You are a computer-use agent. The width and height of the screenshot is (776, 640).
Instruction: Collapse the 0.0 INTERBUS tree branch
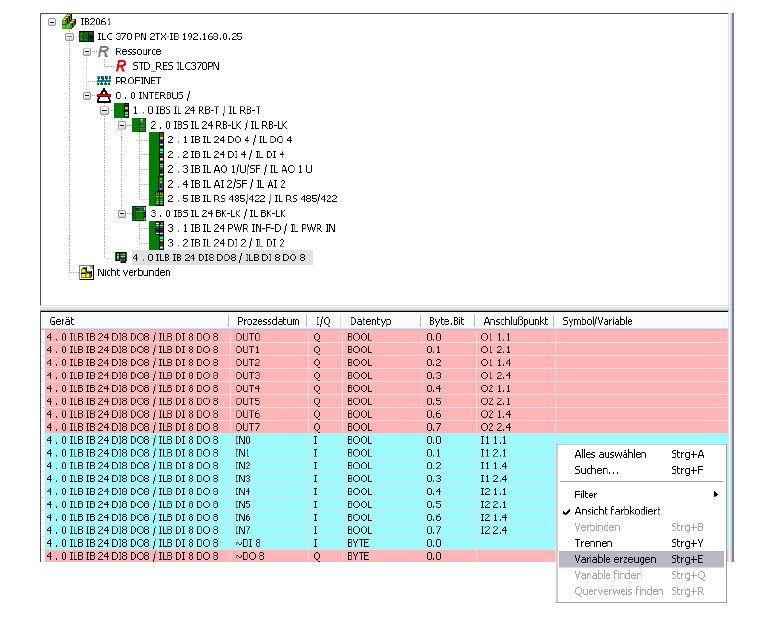[87, 96]
